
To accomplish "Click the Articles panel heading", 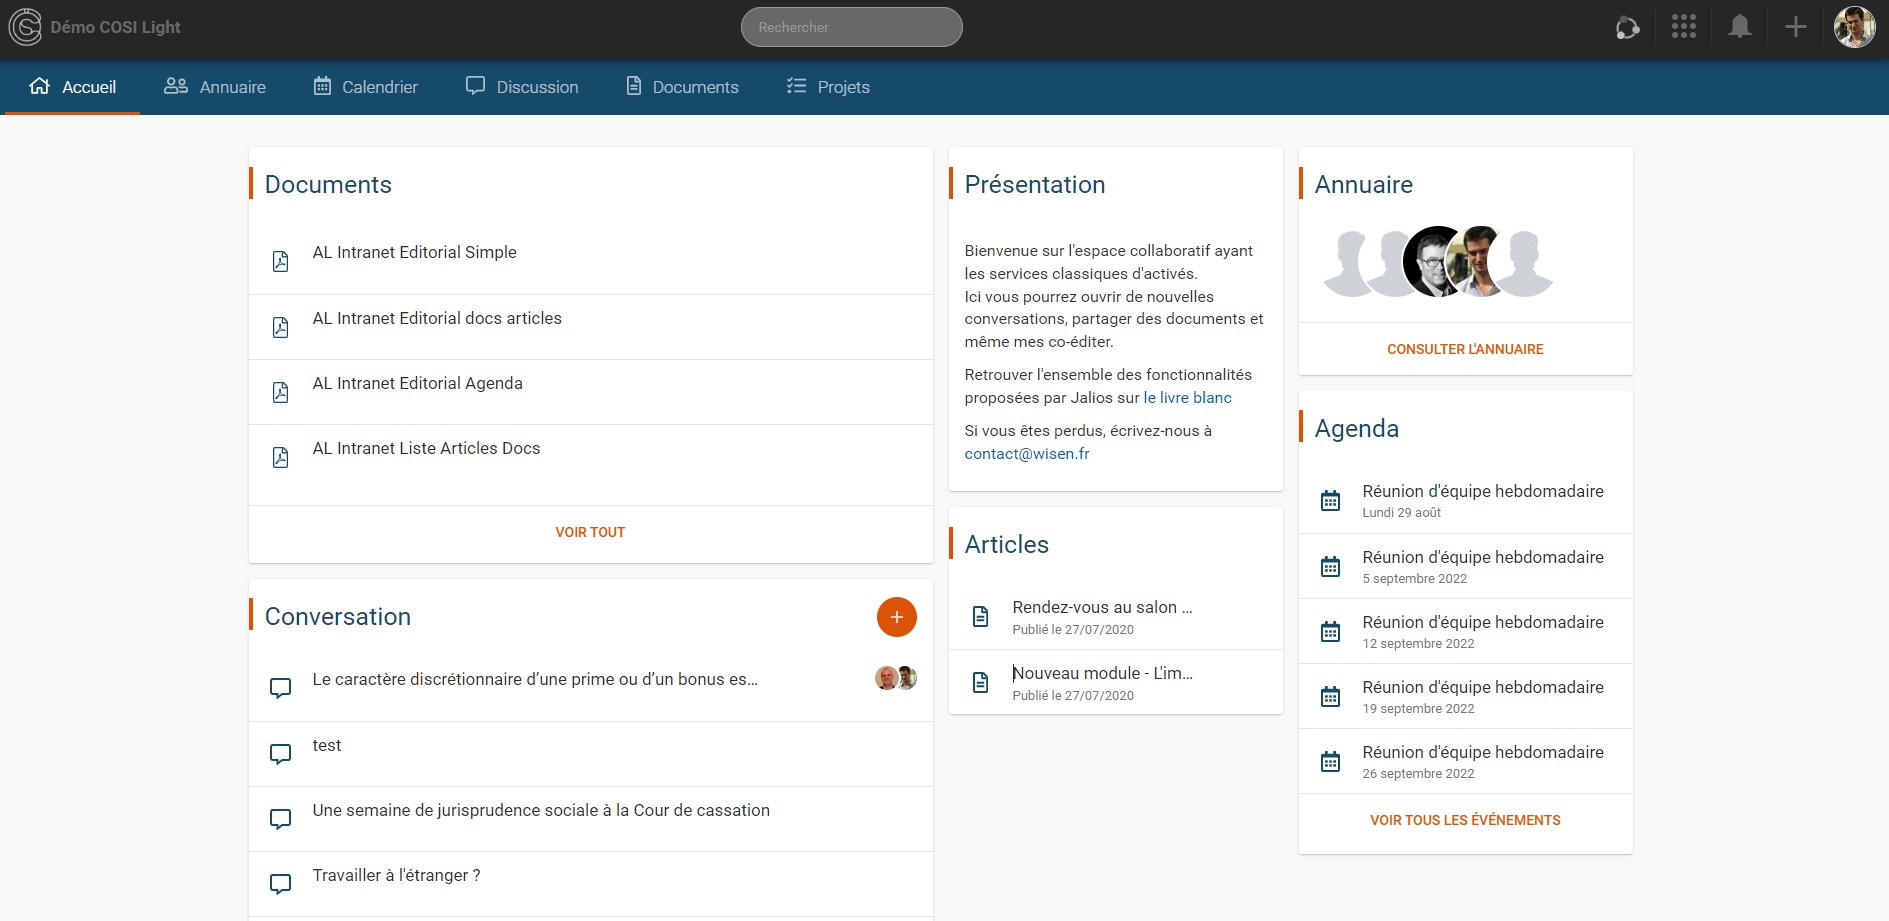I will coord(1006,544).
